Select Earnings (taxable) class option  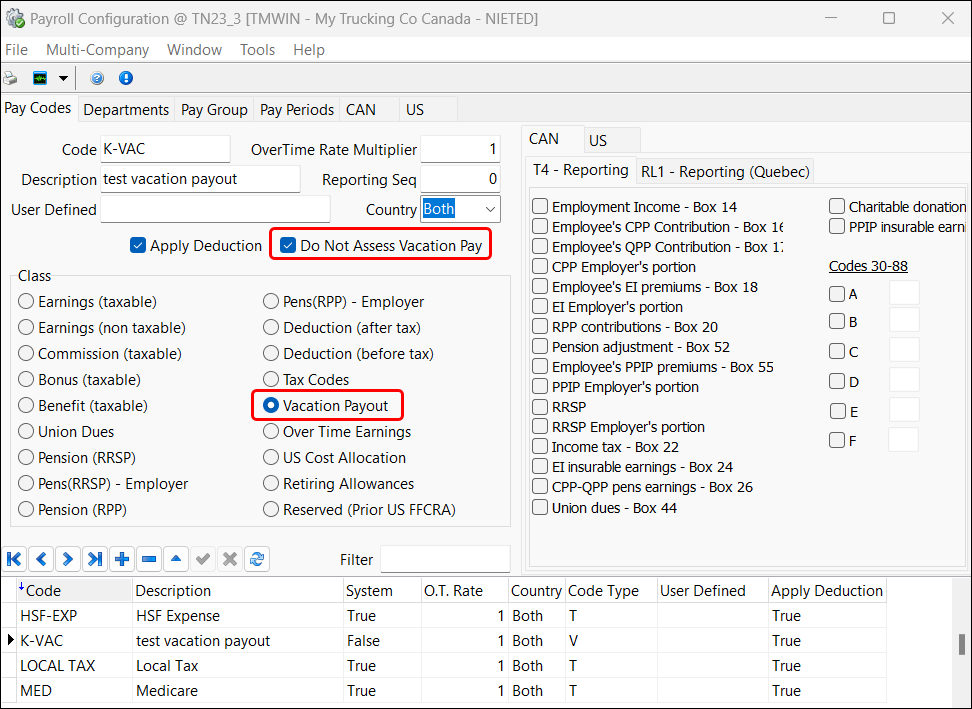point(26,302)
